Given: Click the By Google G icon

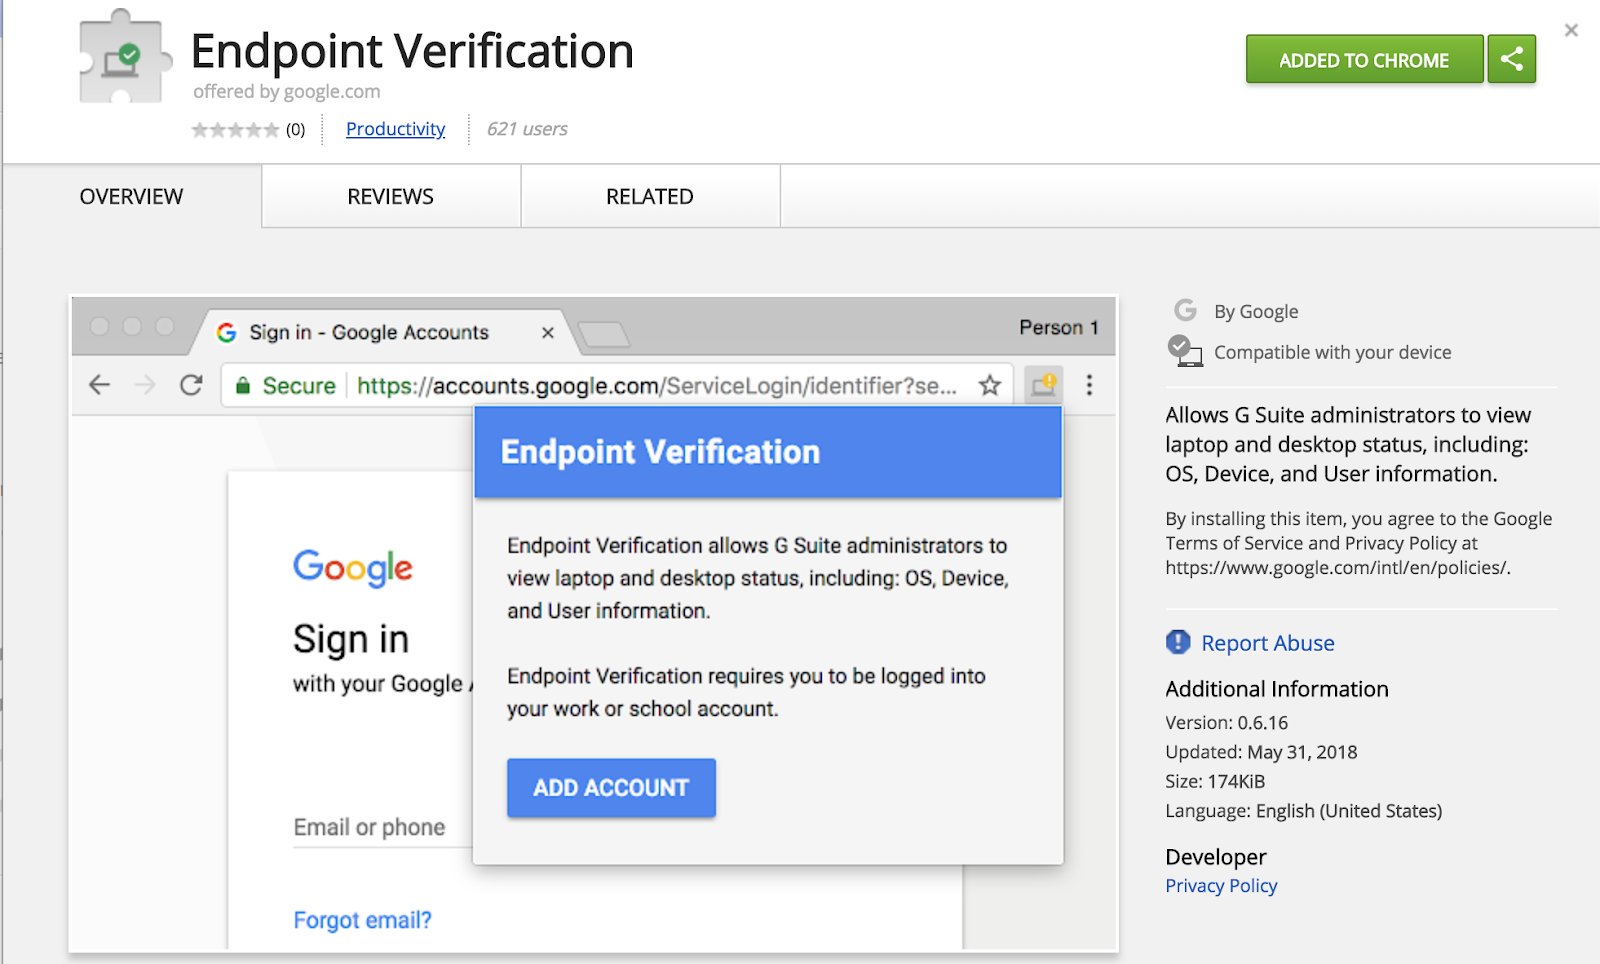Looking at the screenshot, I should (1185, 310).
